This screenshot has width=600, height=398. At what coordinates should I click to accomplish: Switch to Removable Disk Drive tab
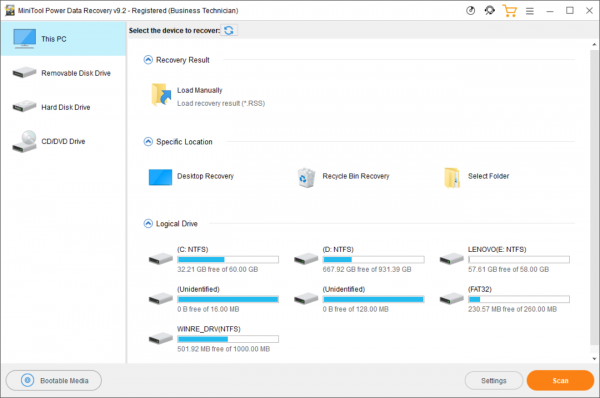click(64, 73)
